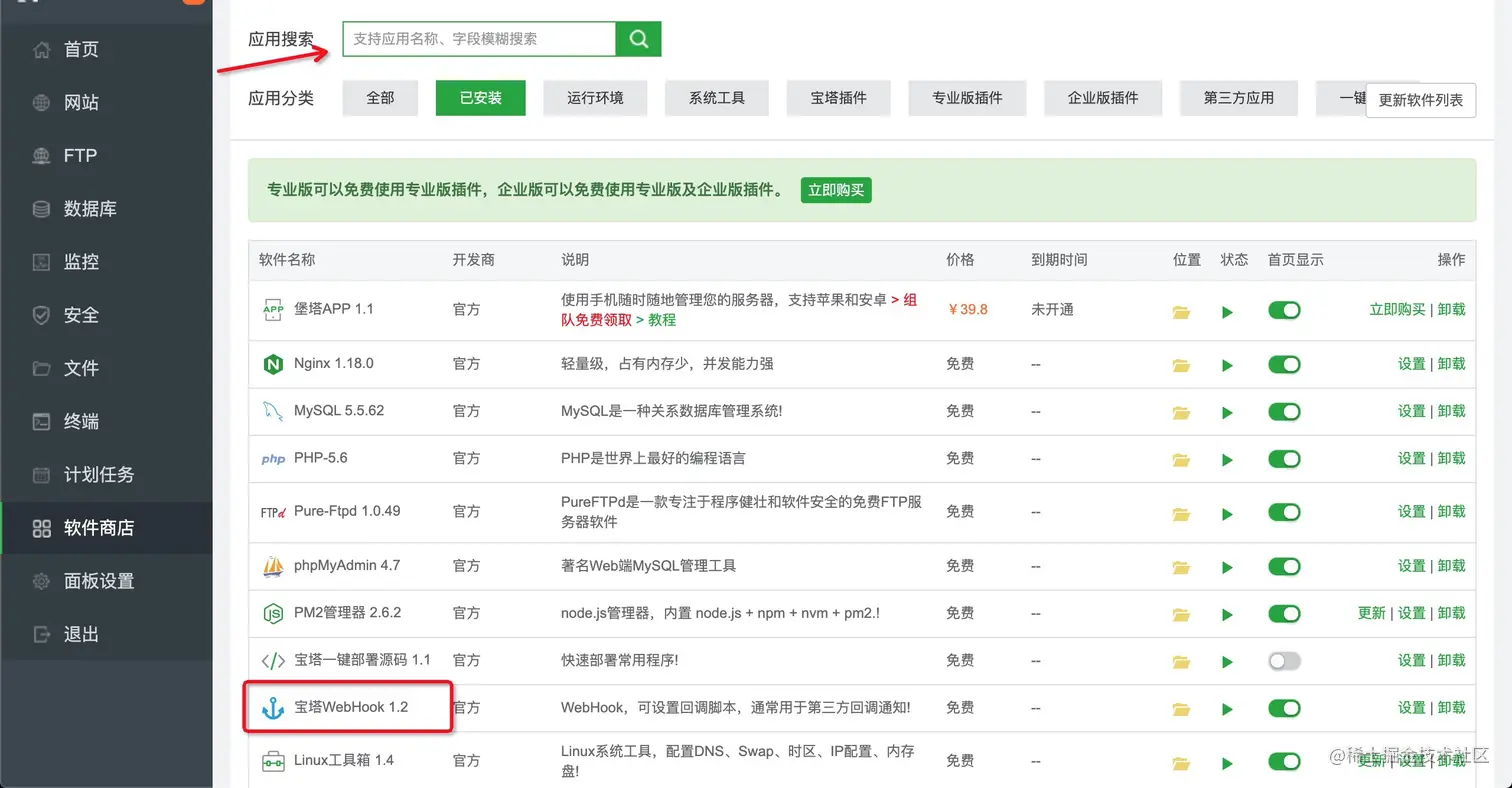Select the 宝塔插件 category tab
The image size is (1512, 788).
click(839, 98)
